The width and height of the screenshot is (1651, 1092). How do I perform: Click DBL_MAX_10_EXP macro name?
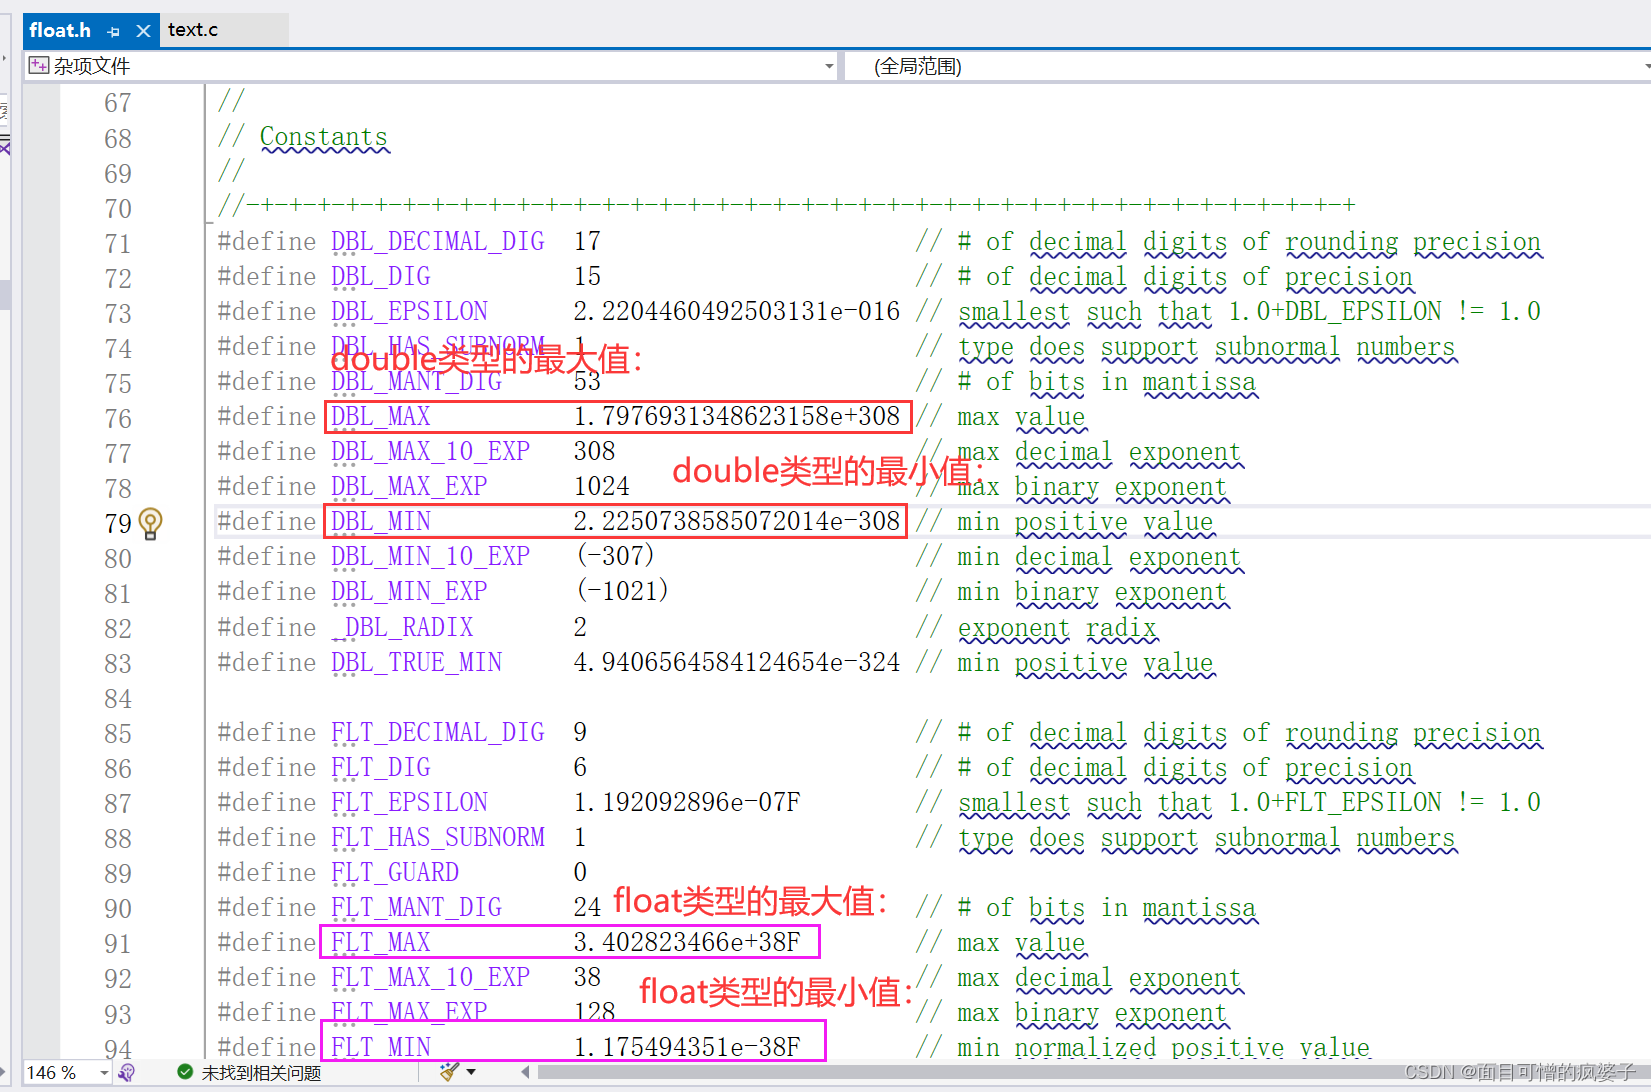click(x=431, y=451)
